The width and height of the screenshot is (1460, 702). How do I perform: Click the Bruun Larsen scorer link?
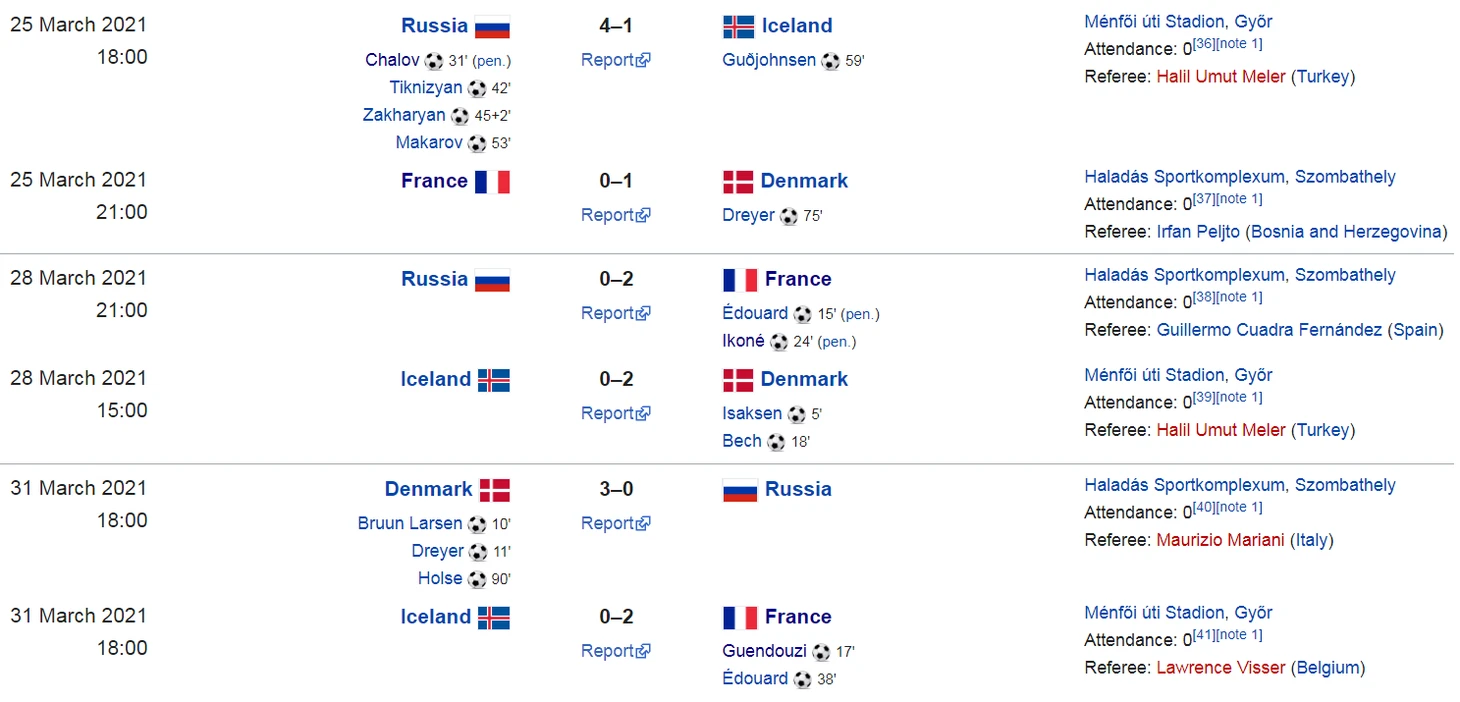pyautogui.click(x=410, y=523)
